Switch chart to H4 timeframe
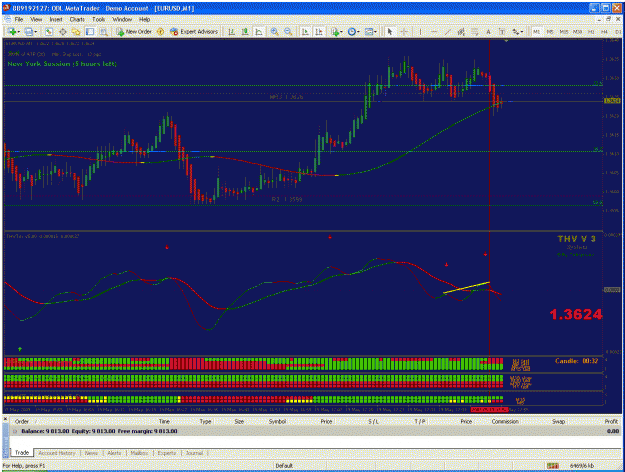This screenshot has width=625, height=472. pyautogui.click(x=604, y=31)
